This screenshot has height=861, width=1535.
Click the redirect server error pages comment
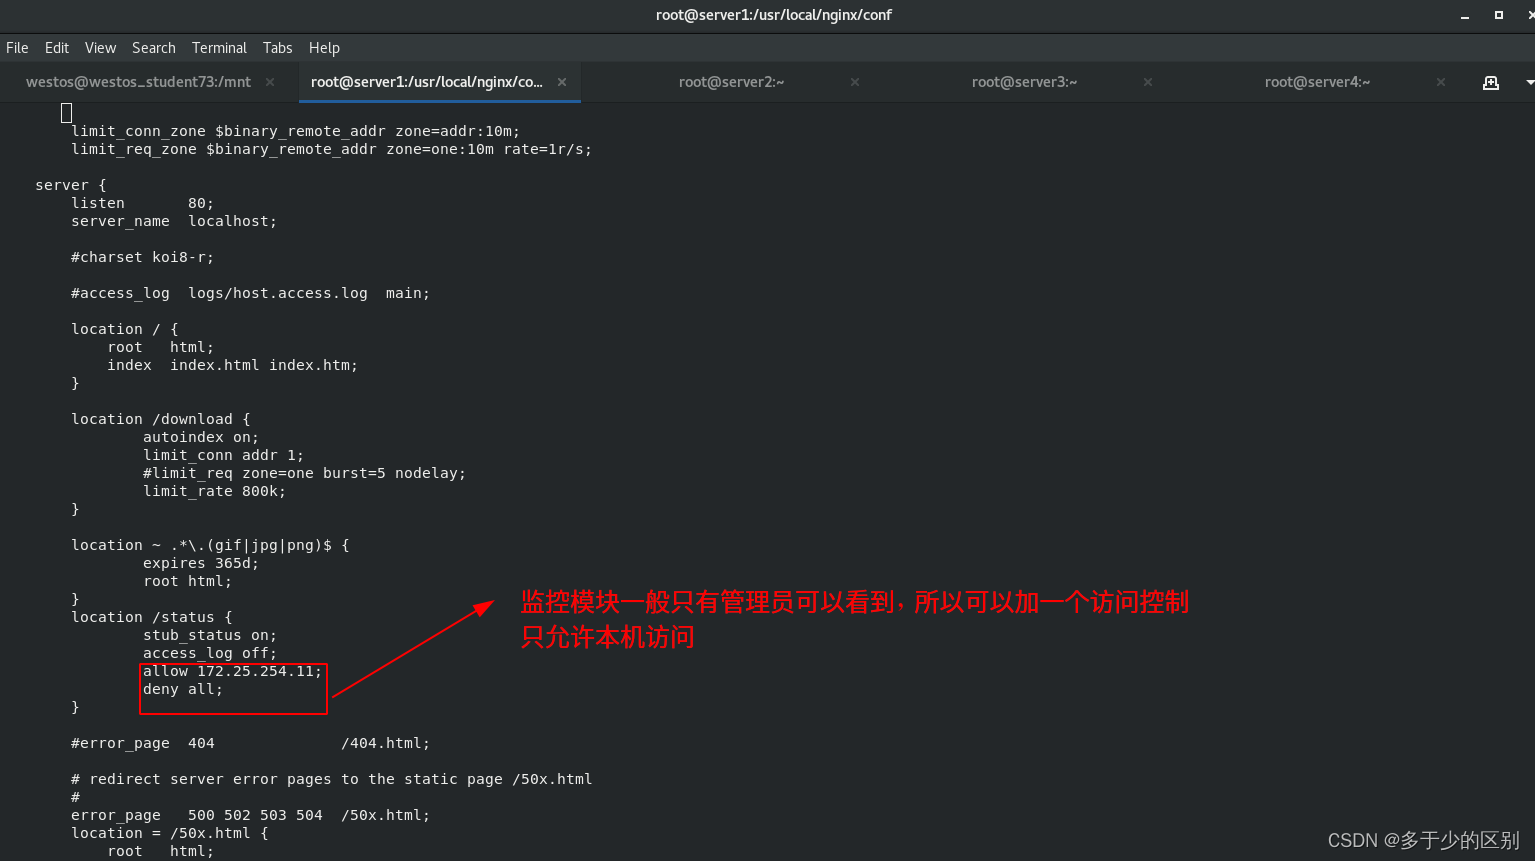pyautogui.click(x=331, y=779)
